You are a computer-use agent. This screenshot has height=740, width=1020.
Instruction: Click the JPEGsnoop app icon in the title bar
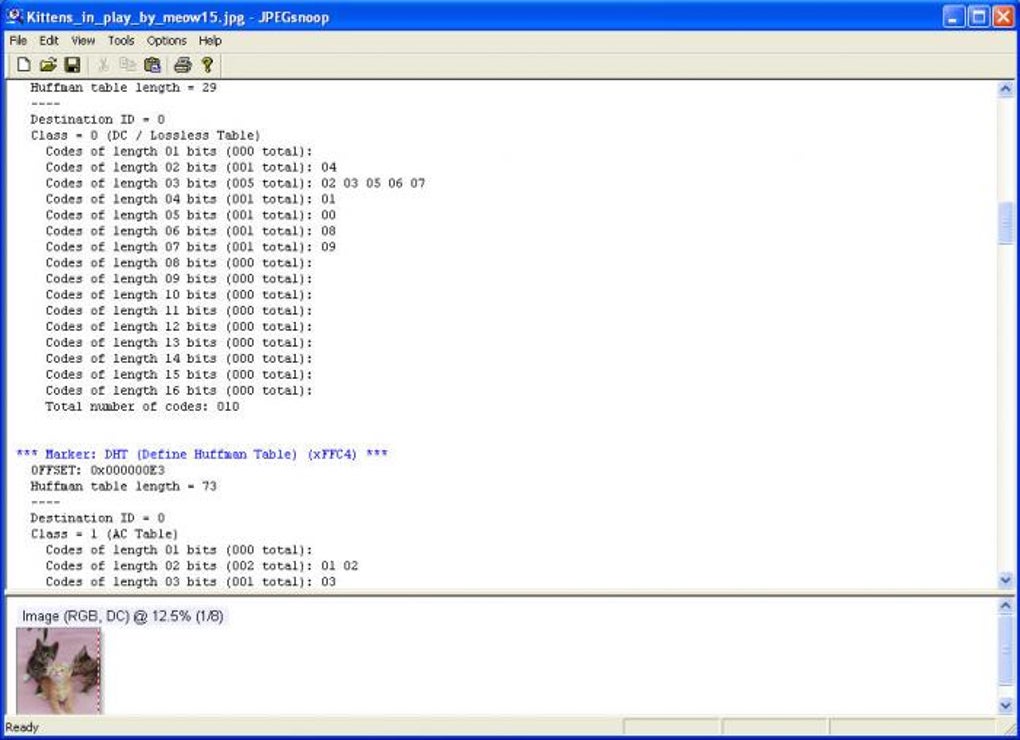click(x=14, y=16)
